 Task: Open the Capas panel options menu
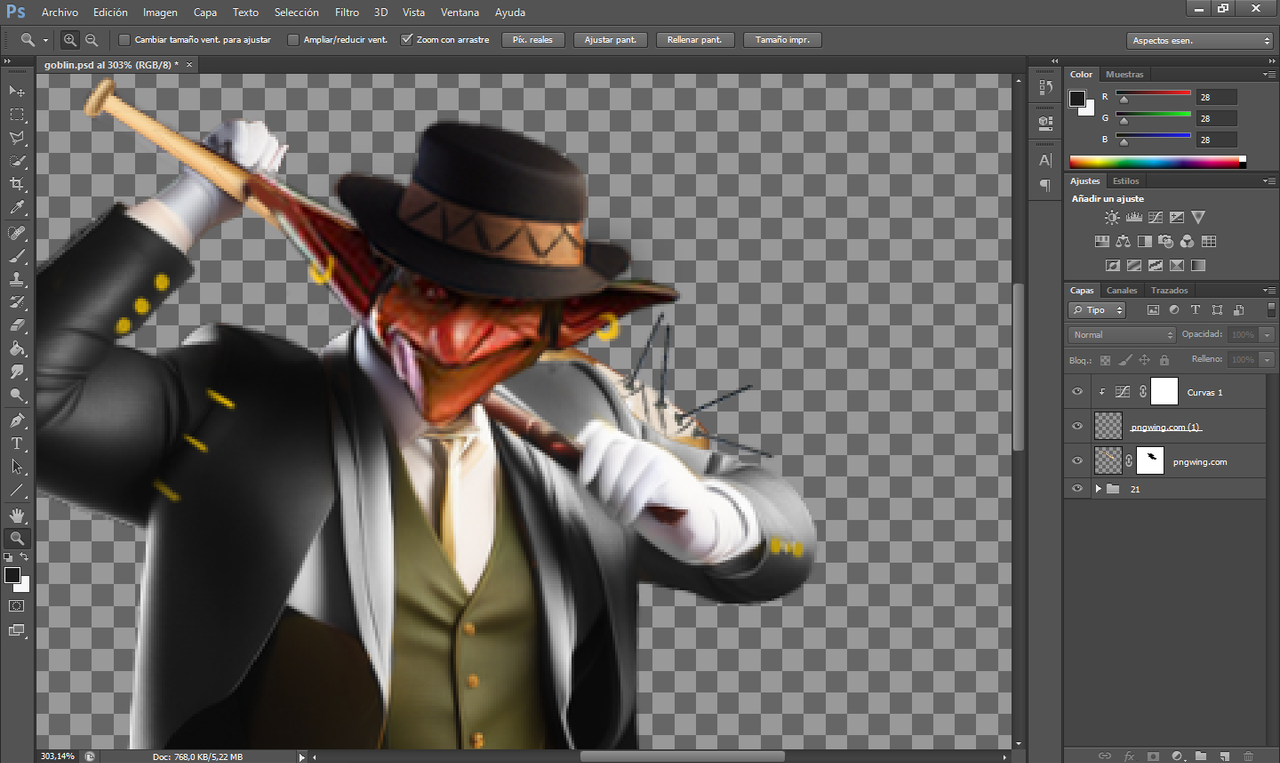1269,290
